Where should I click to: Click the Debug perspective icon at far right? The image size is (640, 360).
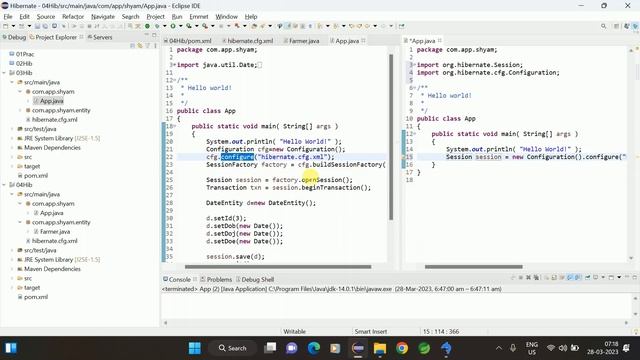click(x=636, y=26)
